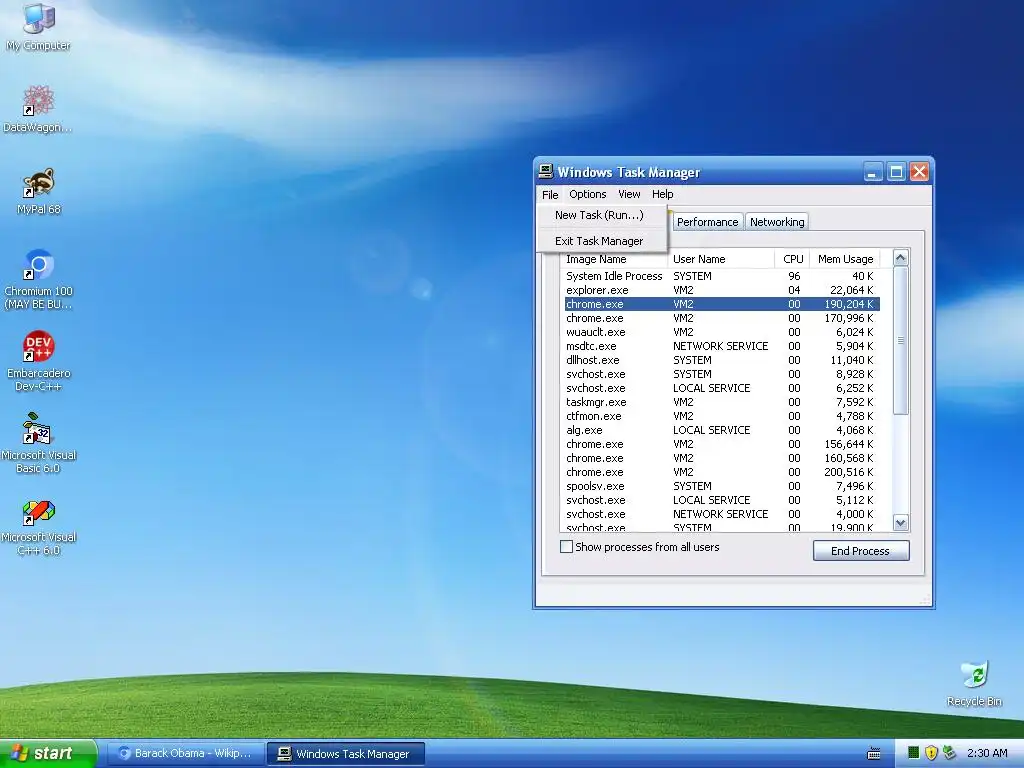Switch to the Networking tab
This screenshot has height=768, width=1024.
(777, 222)
